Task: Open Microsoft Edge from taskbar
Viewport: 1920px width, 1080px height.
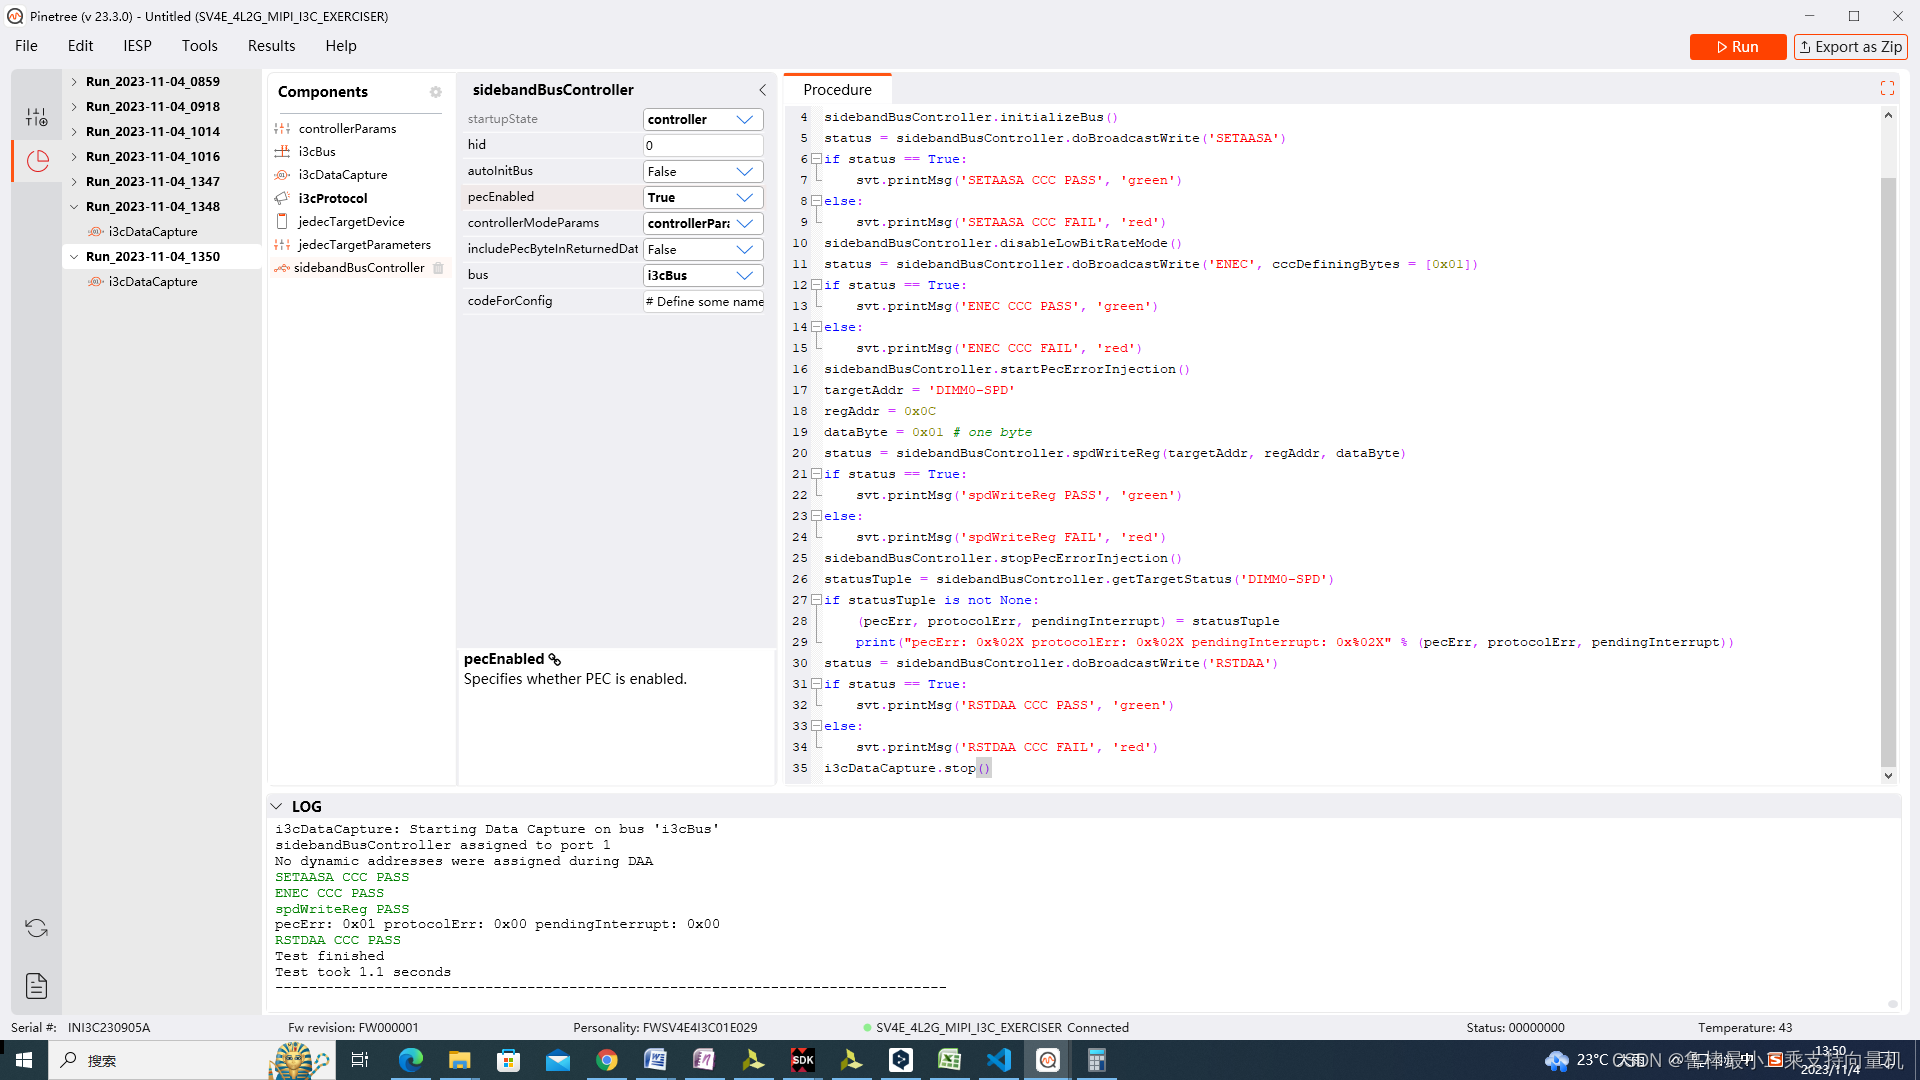Action: 411,1060
